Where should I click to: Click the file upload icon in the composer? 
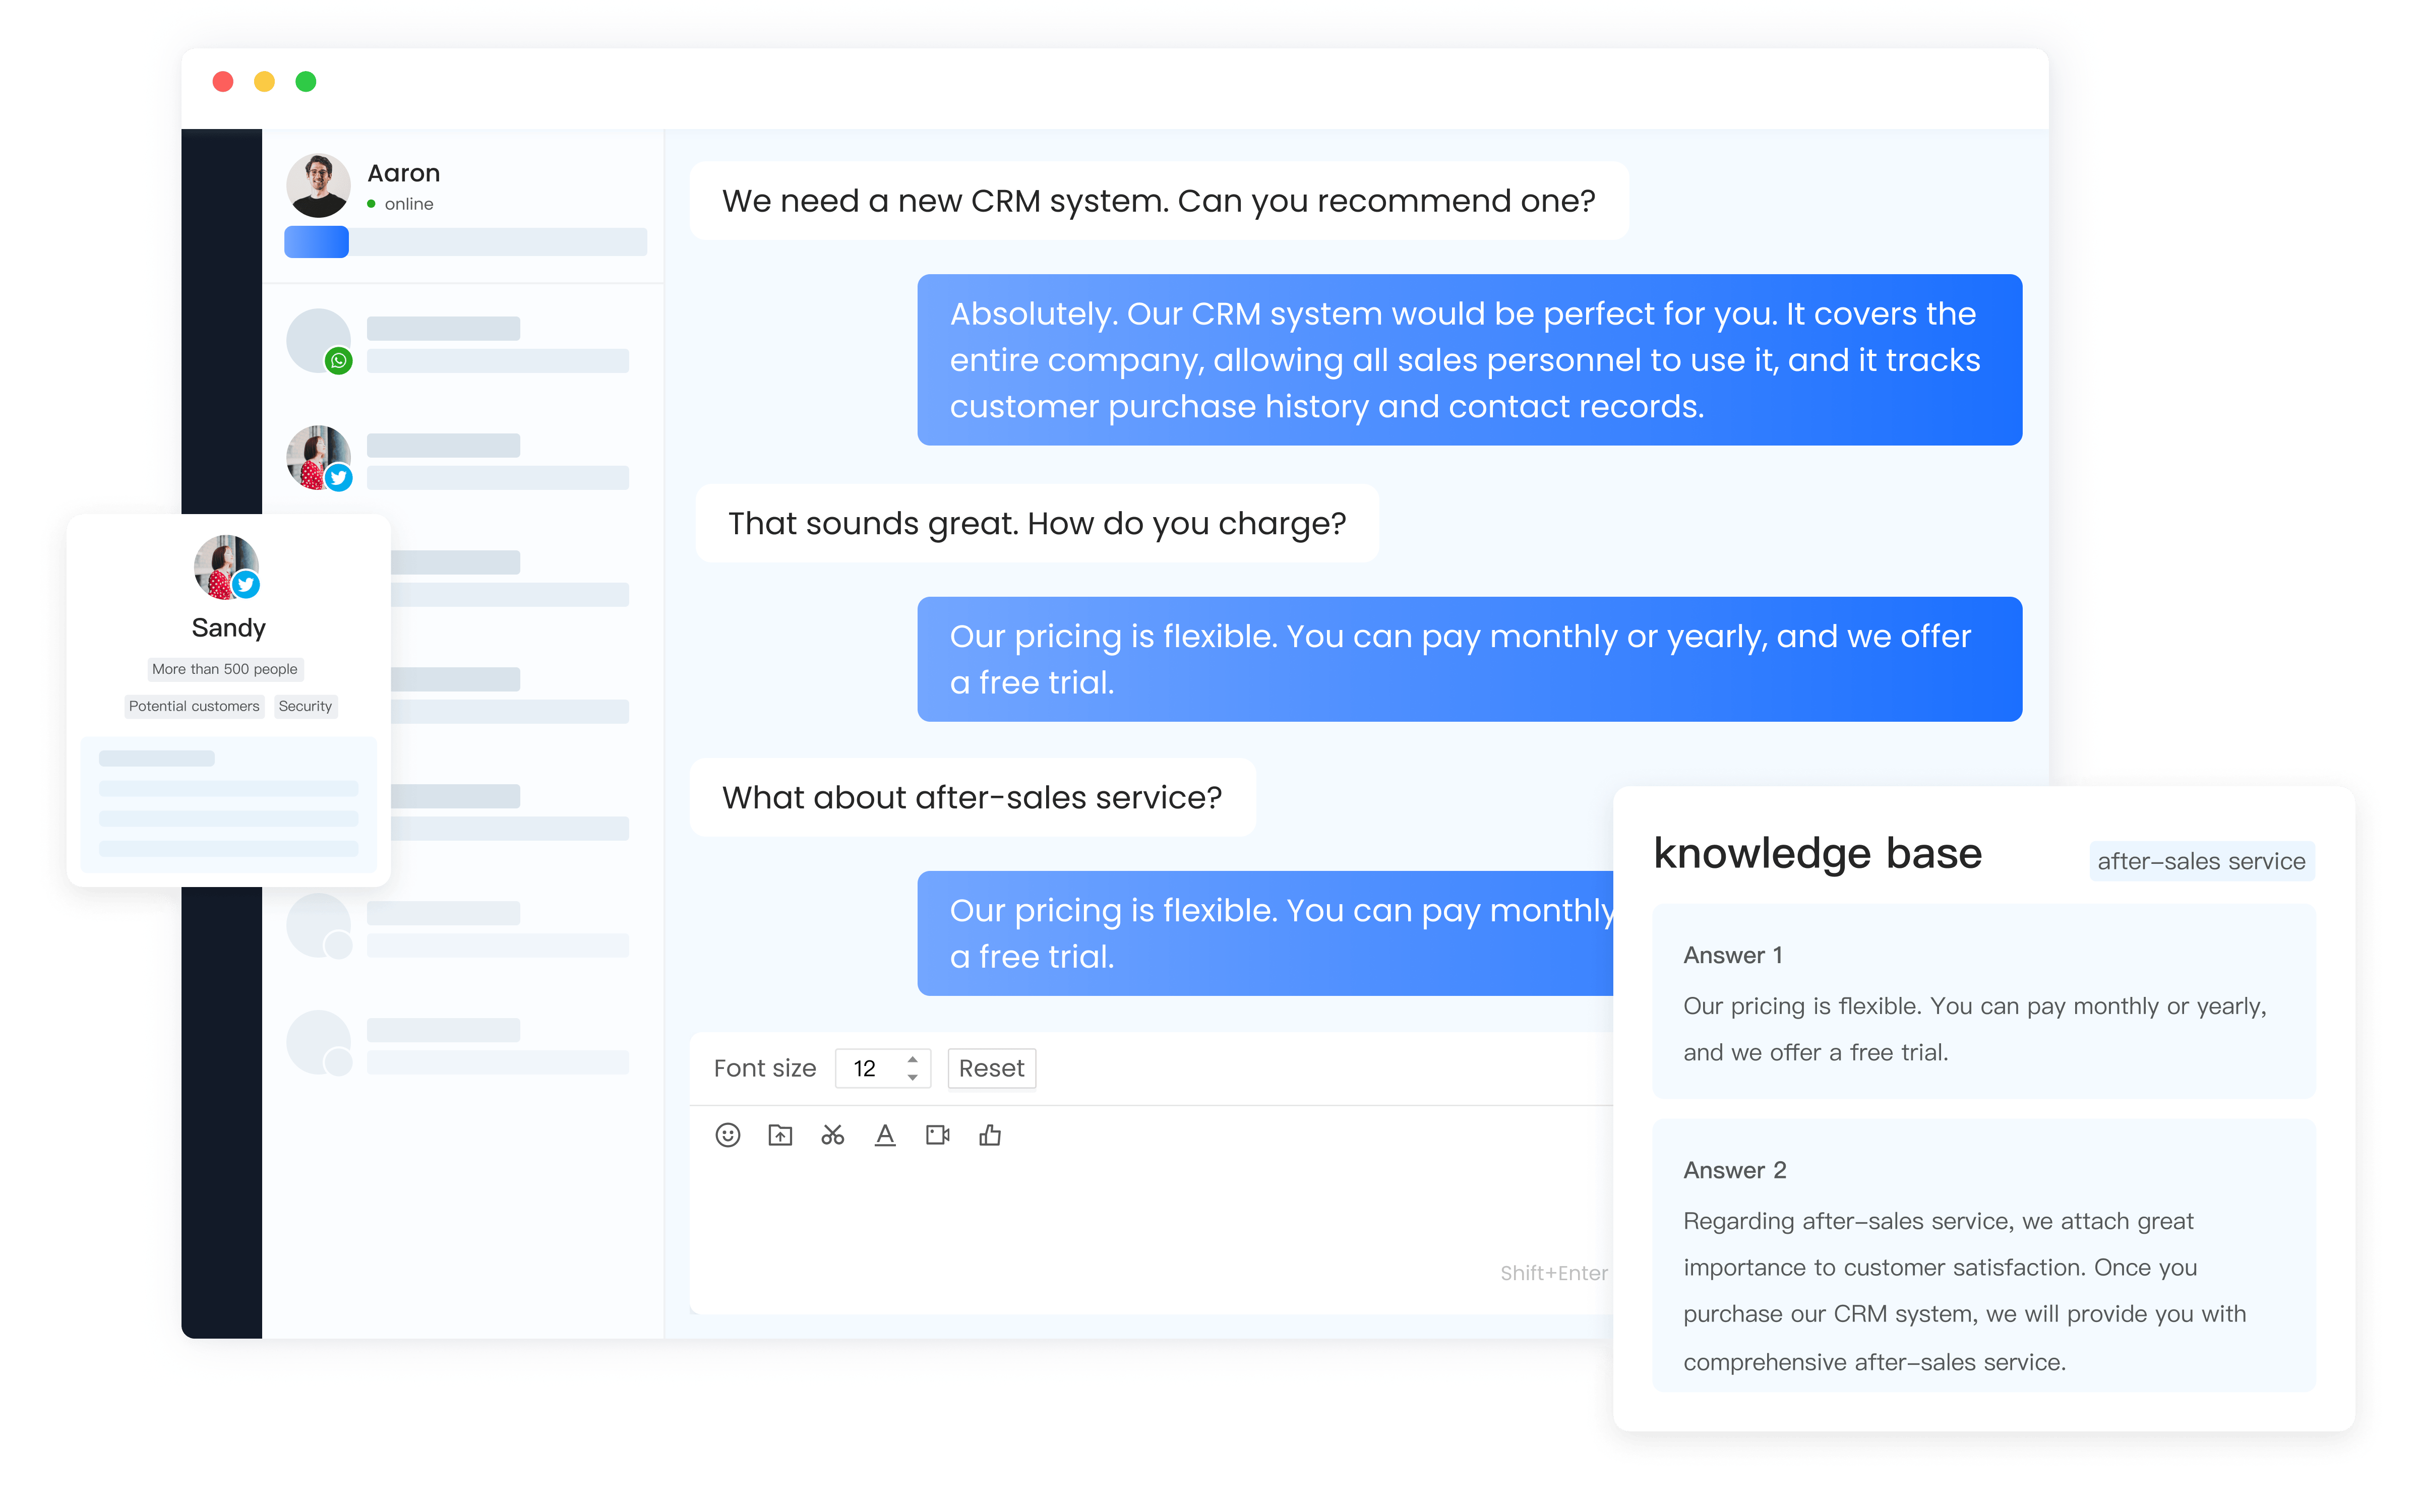click(x=781, y=1135)
